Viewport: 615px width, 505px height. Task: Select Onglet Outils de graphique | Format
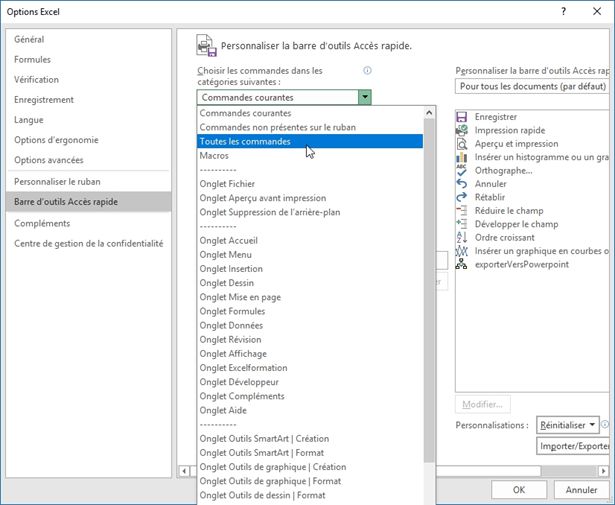310,481
